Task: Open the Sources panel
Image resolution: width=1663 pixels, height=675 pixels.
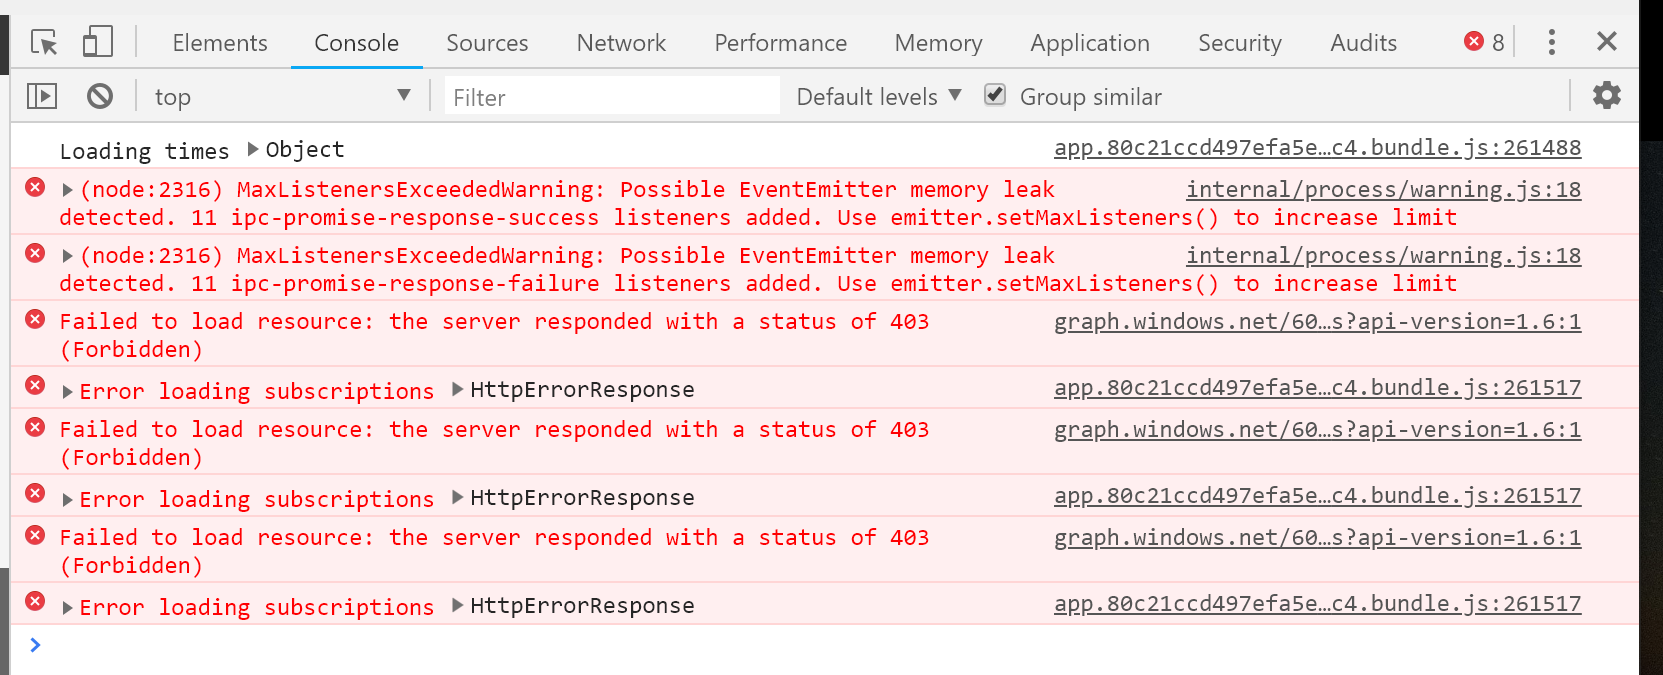Action: point(487,42)
